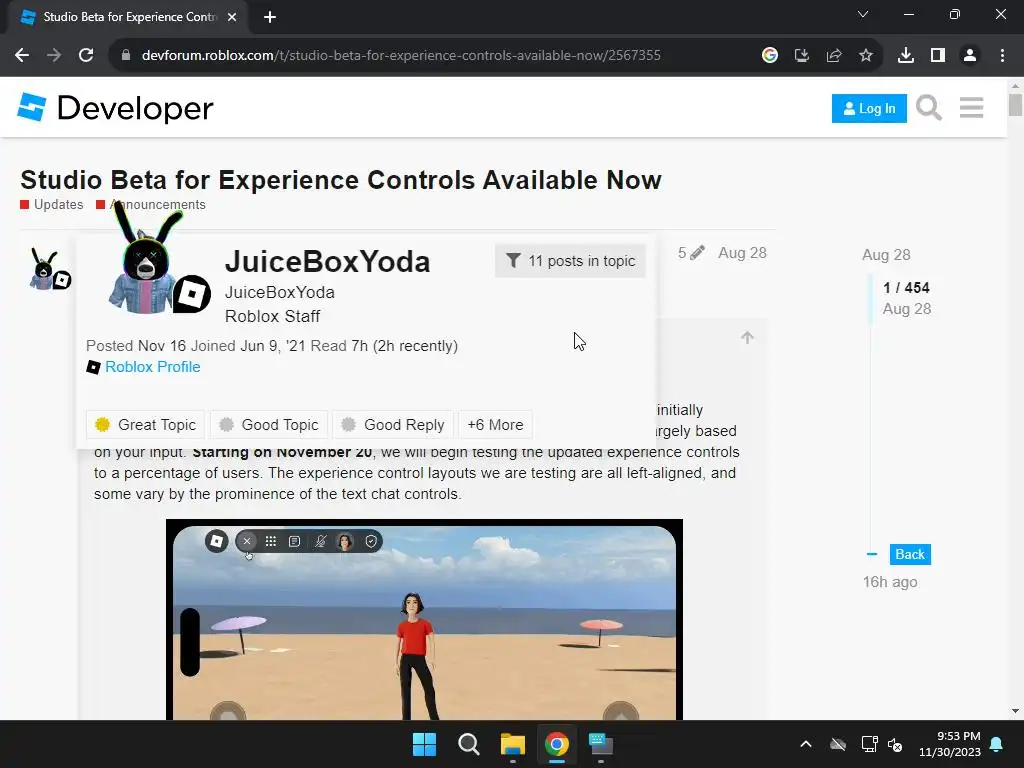Expand hidden system tray icons
Screen dimensions: 1024x768
(806, 744)
